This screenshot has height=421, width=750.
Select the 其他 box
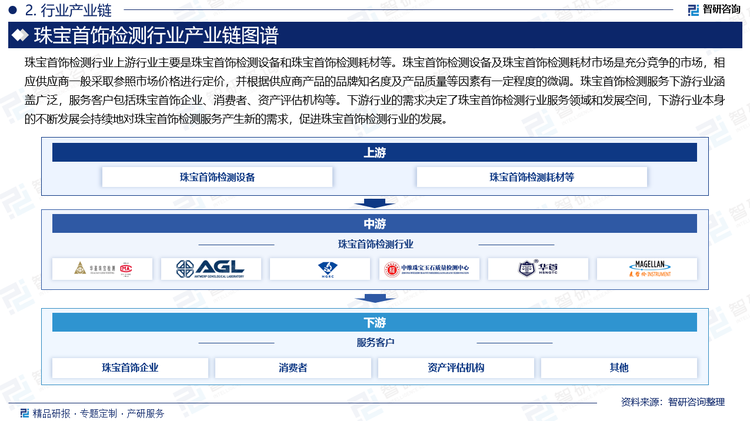(x=619, y=367)
